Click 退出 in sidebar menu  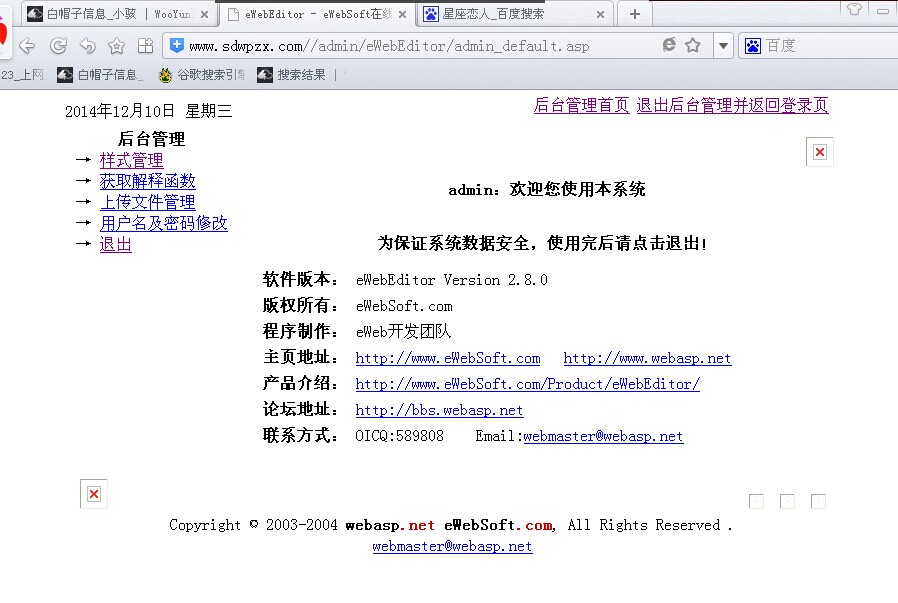115,245
